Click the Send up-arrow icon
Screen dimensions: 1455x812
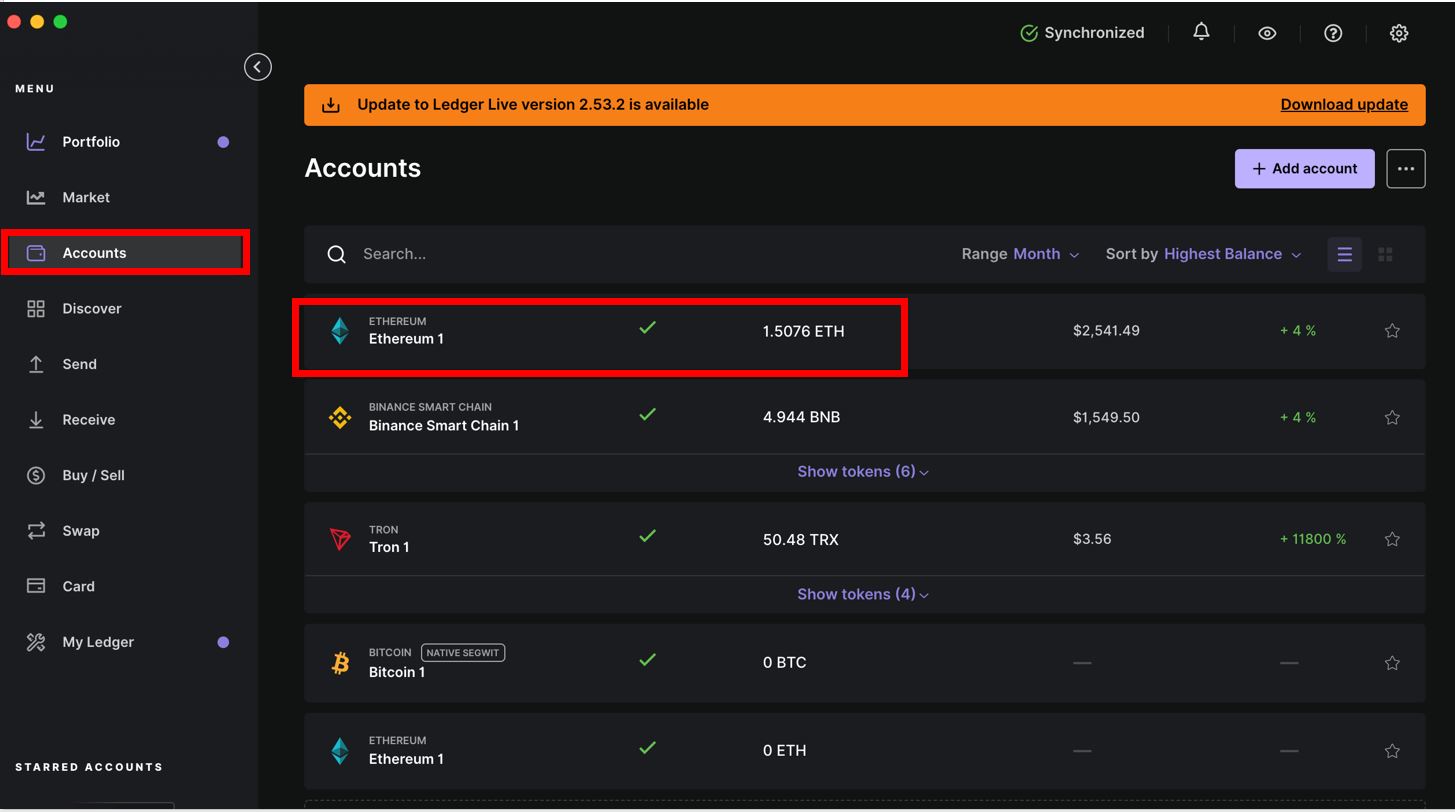[36, 364]
